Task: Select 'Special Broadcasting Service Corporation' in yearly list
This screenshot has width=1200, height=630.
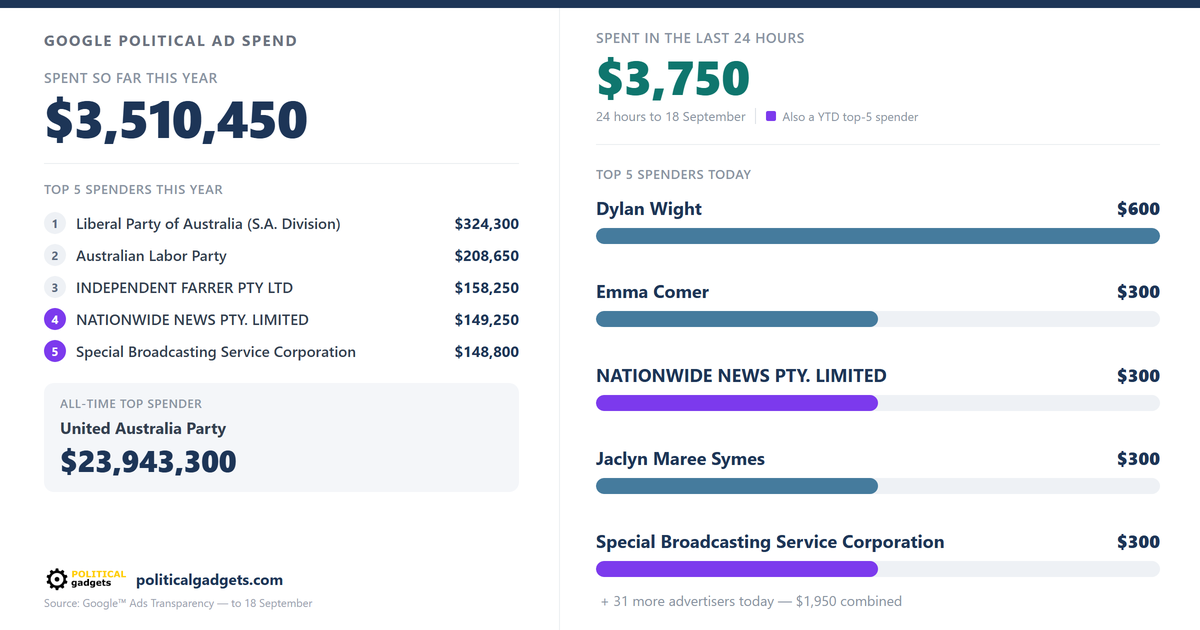Action: click(x=216, y=352)
